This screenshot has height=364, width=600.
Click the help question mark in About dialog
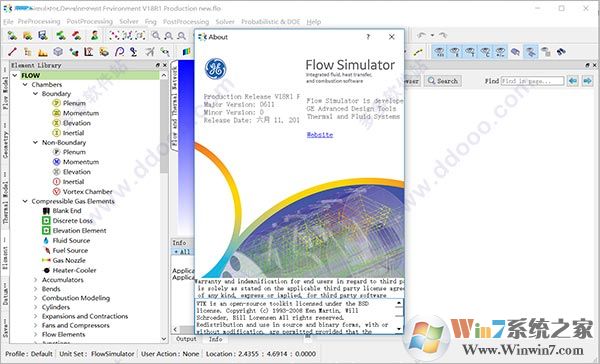tap(368, 37)
